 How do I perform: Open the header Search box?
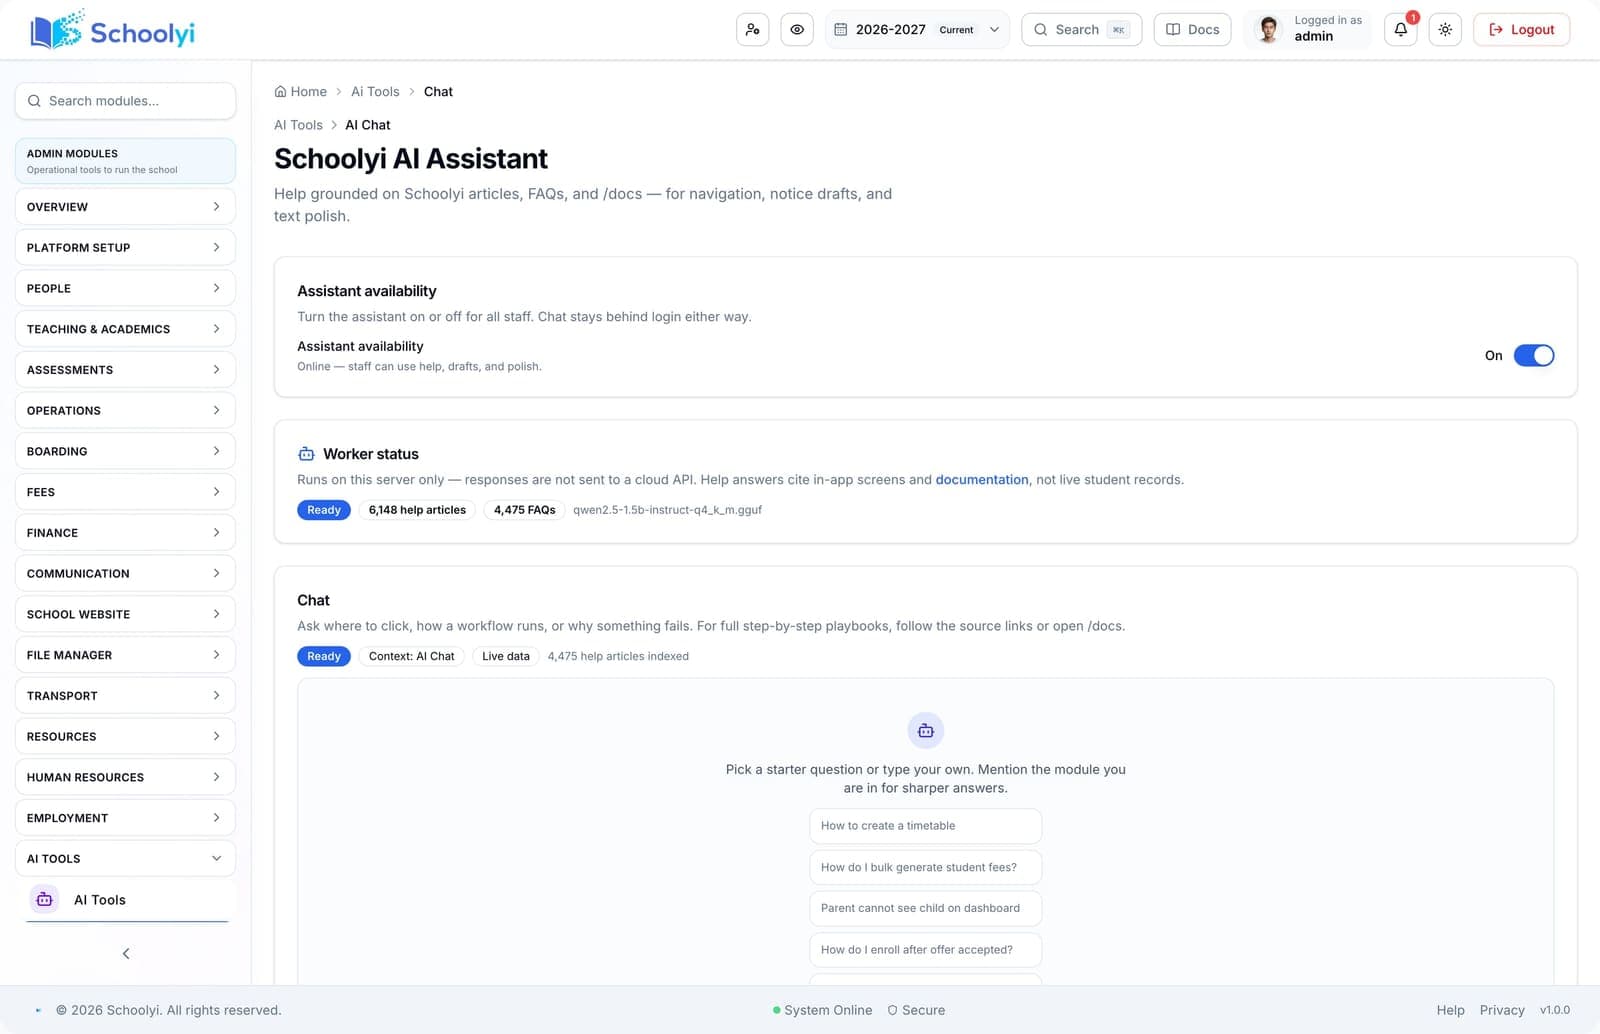coord(1081,30)
